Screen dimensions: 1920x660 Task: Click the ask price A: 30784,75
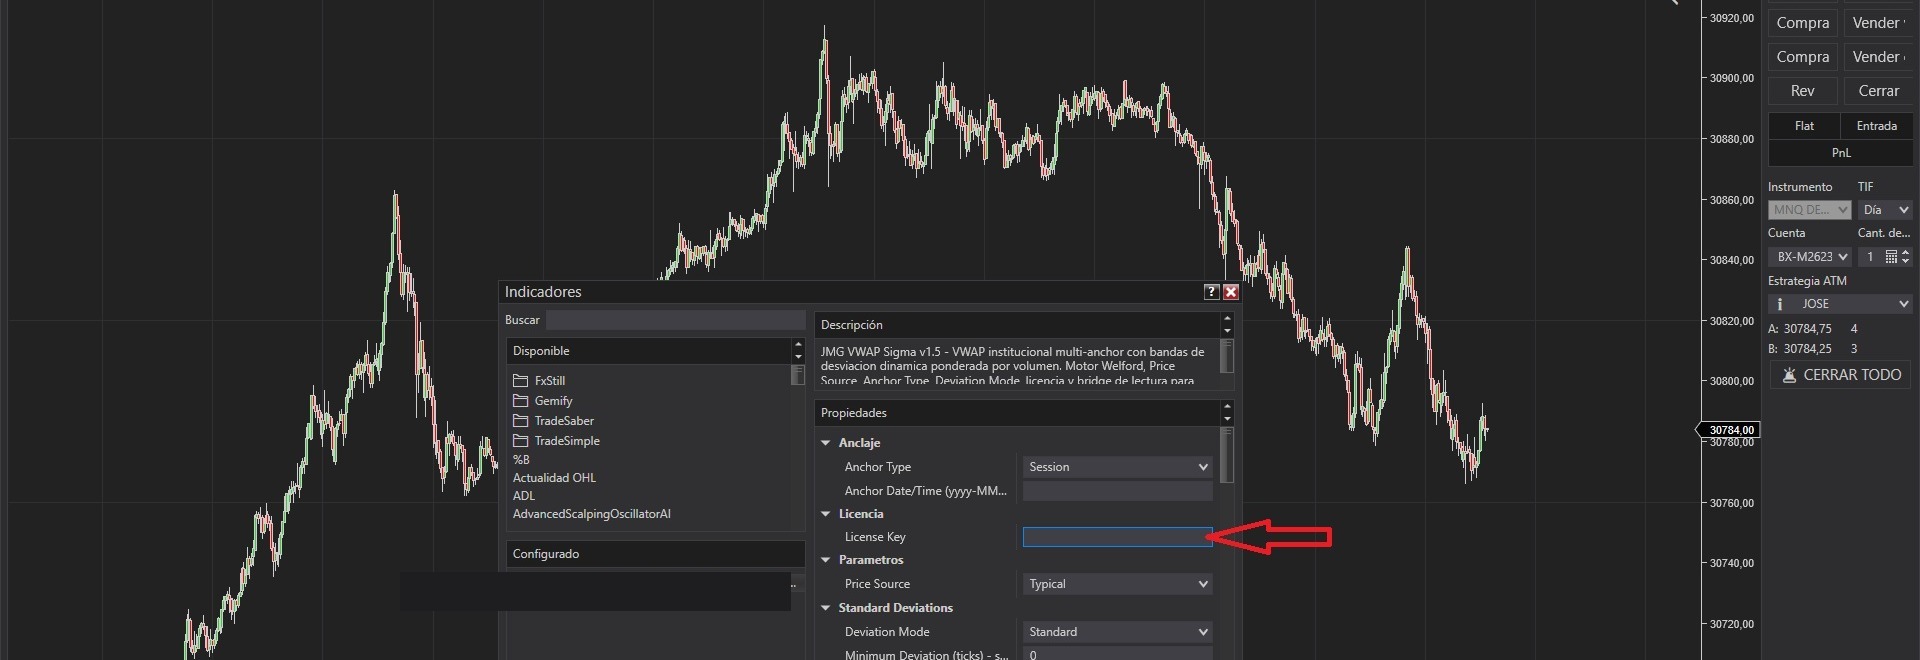[x=1800, y=329]
